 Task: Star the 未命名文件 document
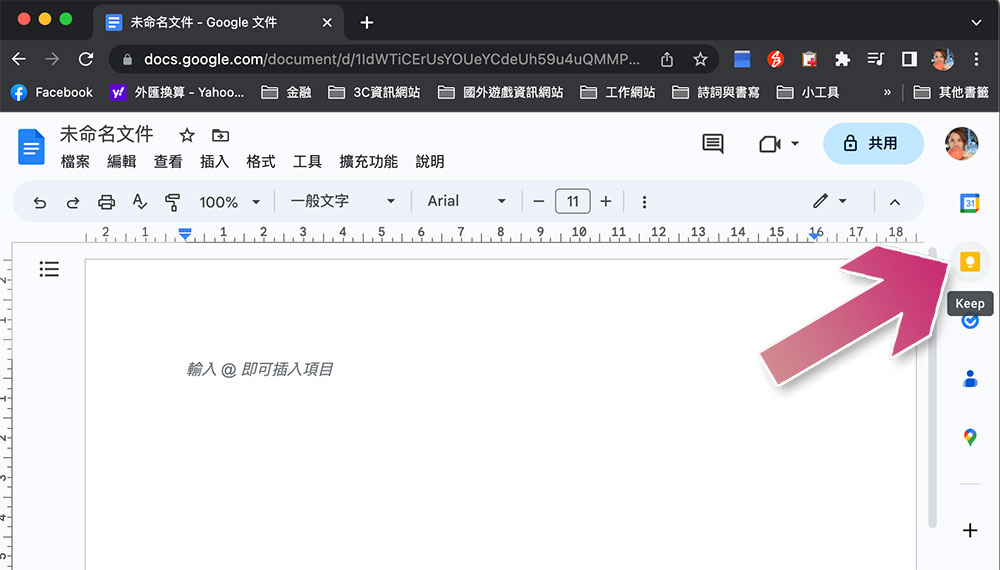point(186,135)
